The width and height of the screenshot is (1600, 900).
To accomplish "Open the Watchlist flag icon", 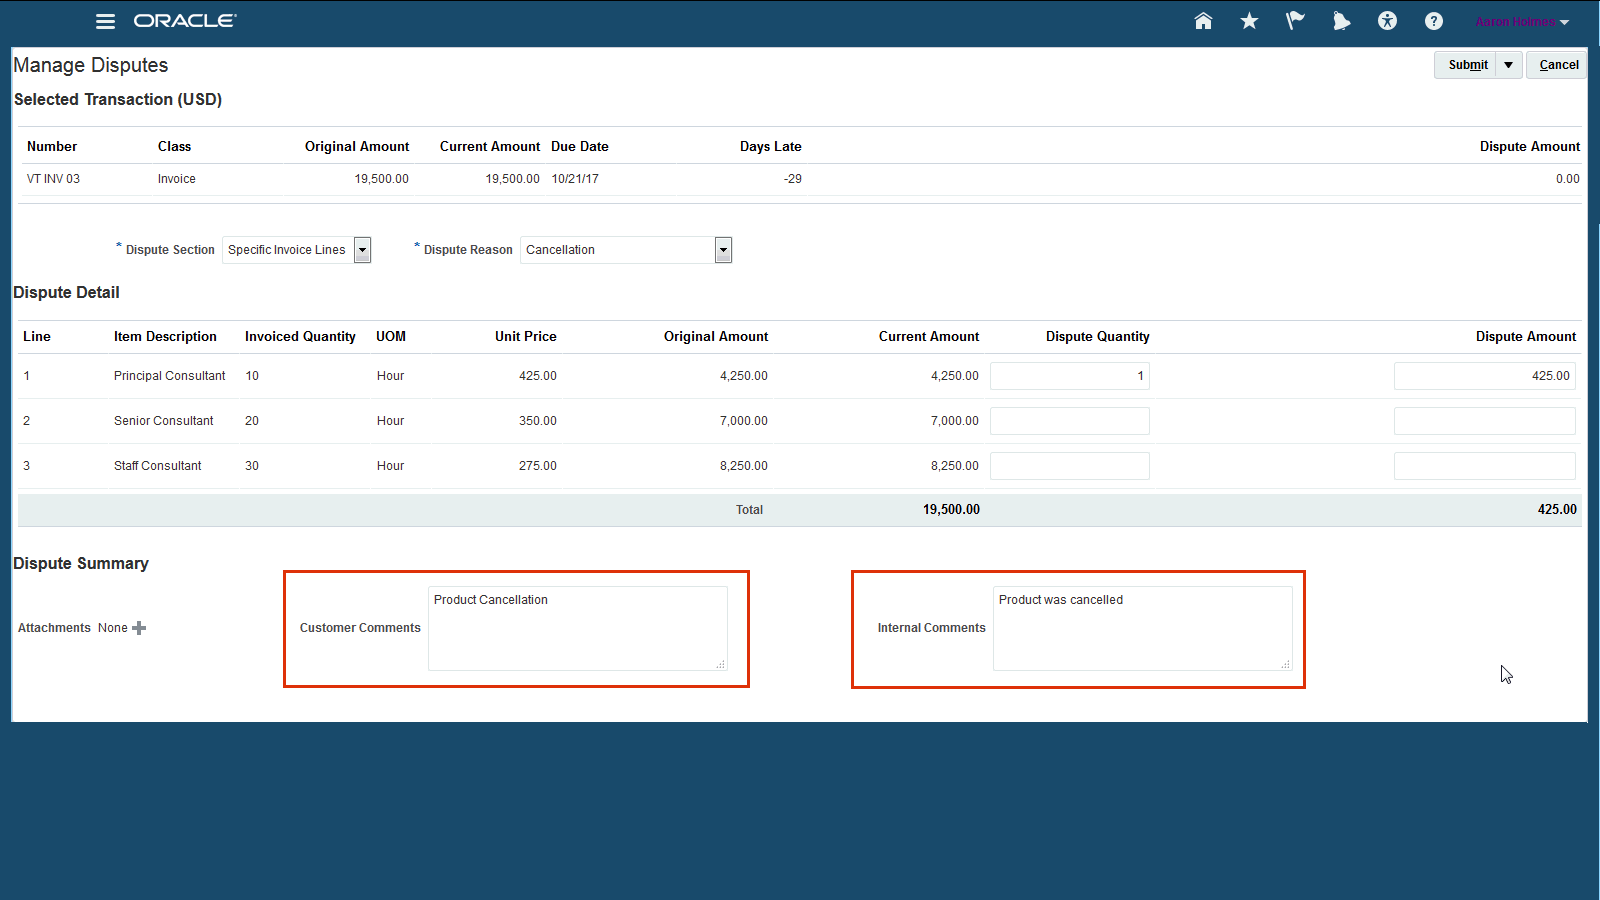I will tap(1295, 21).
